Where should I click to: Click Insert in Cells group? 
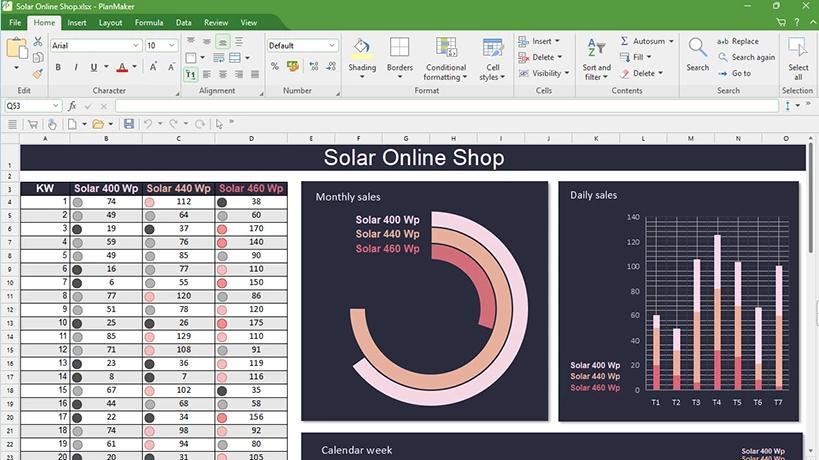539,41
